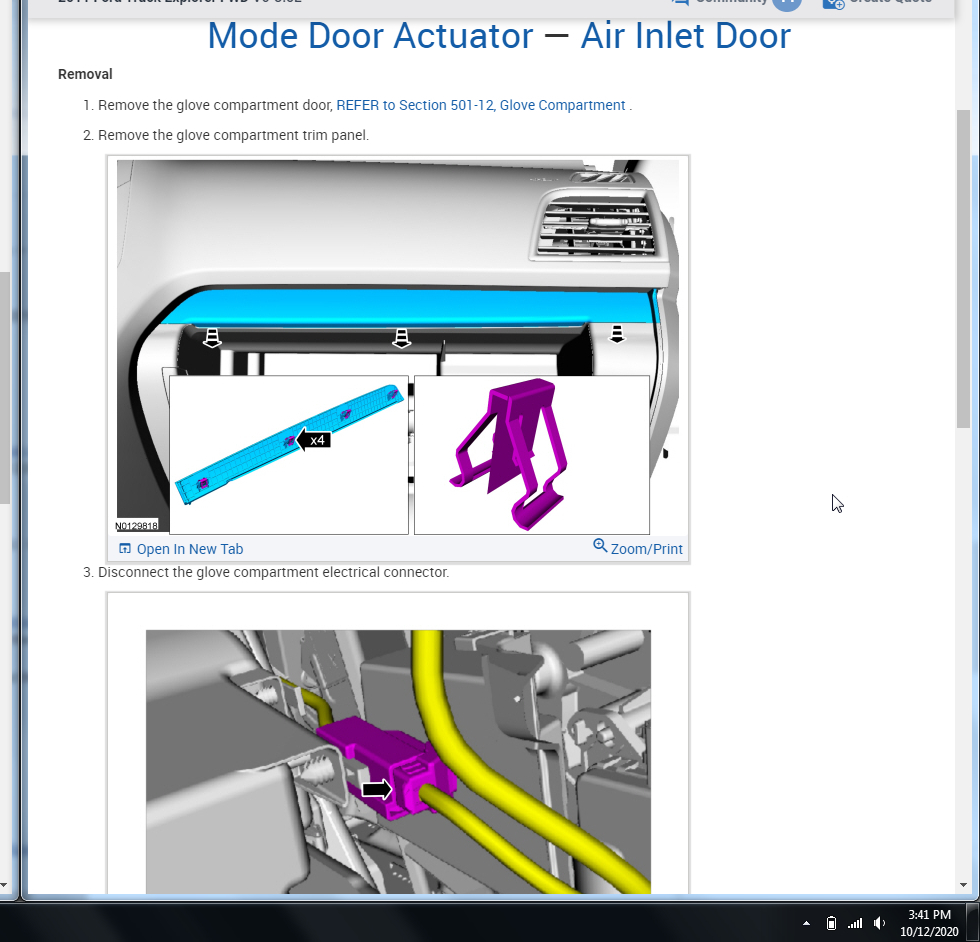Click Open In New Tab link
The image size is (980, 942).
[x=190, y=549]
